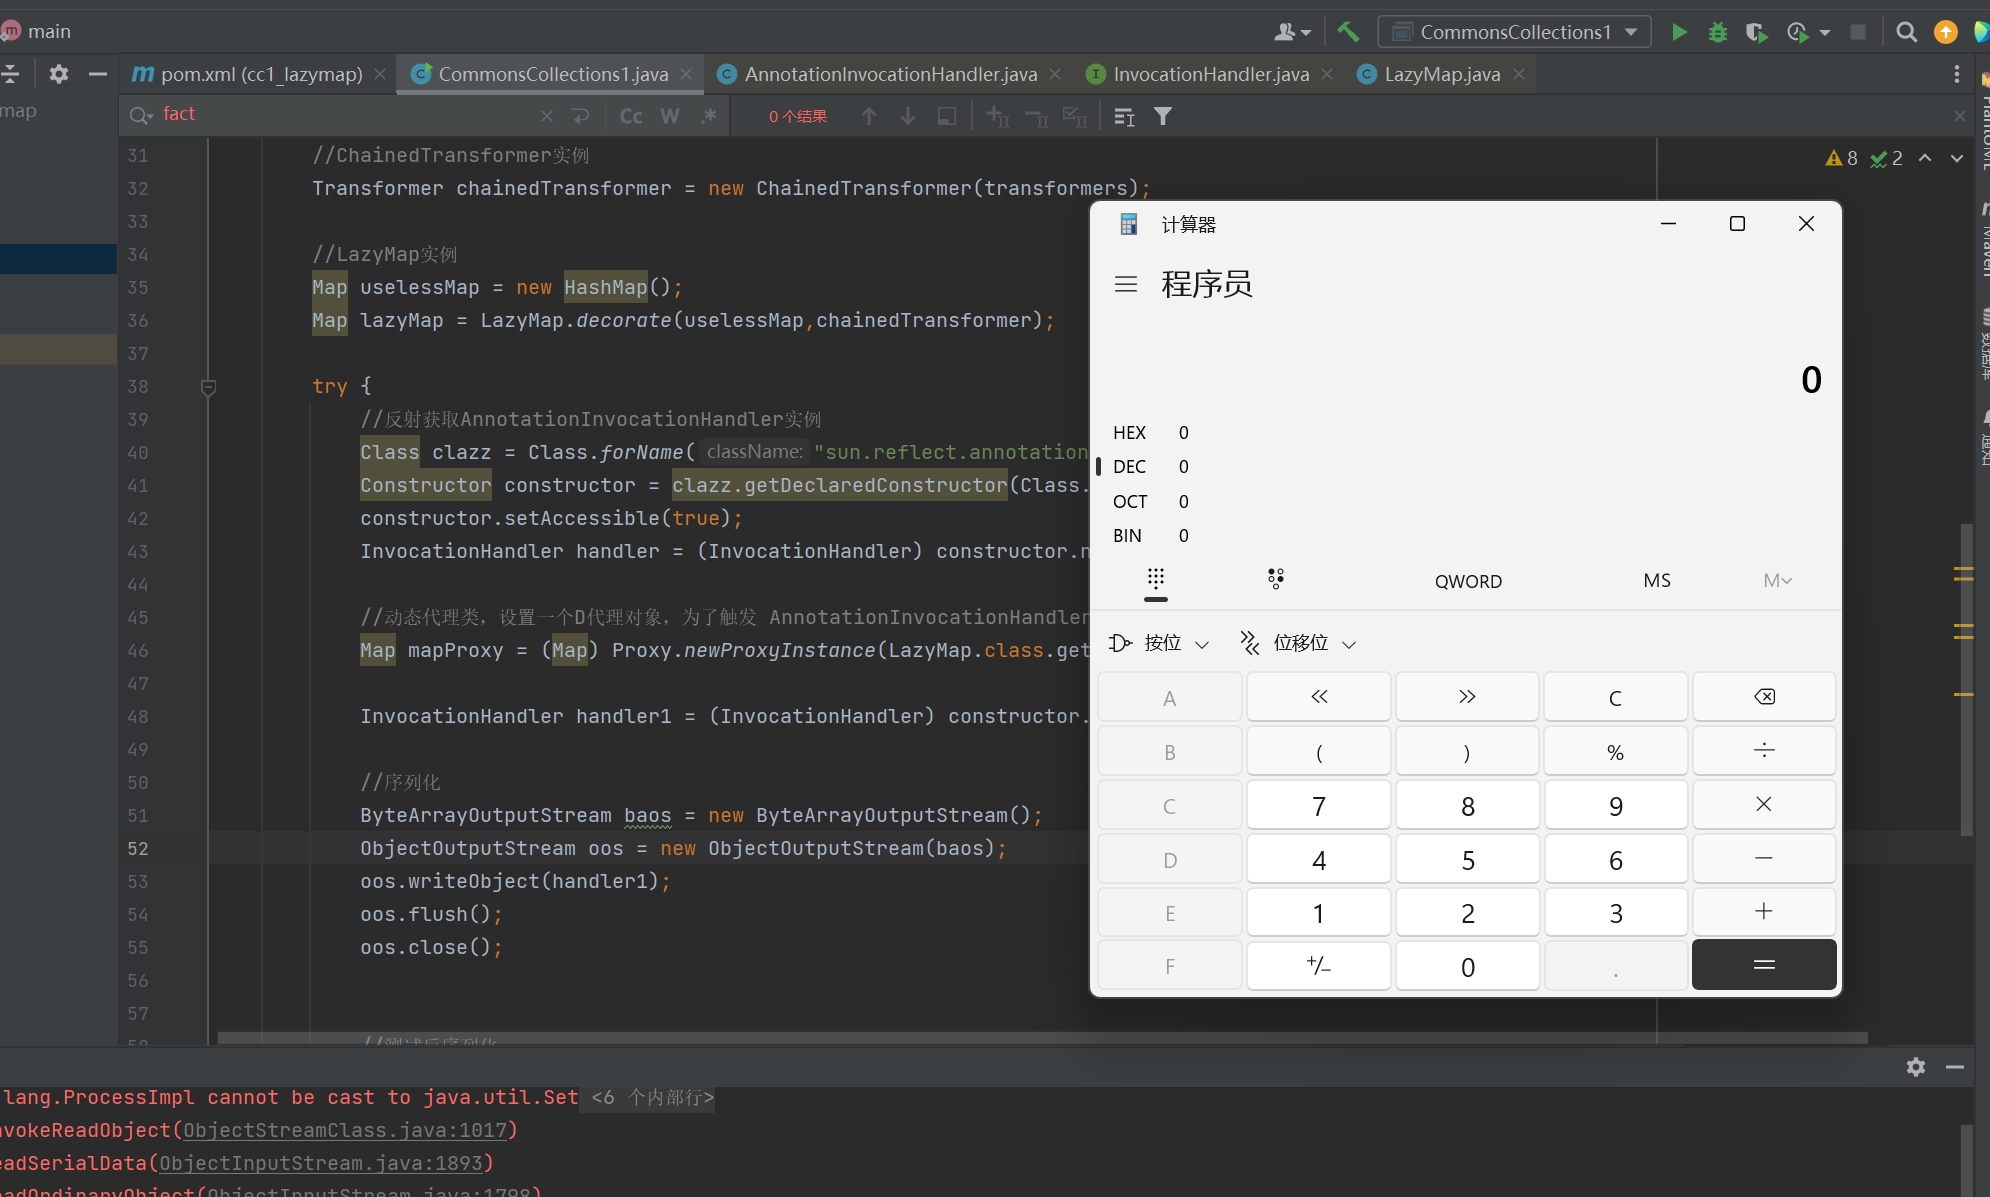Image resolution: width=1990 pixels, height=1197 pixels.
Task: Toggle QWORD word size
Action: pos(1467,581)
